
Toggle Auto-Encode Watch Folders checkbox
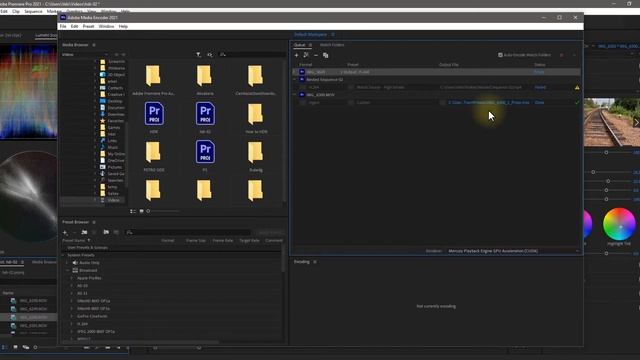pyautogui.click(x=500, y=55)
